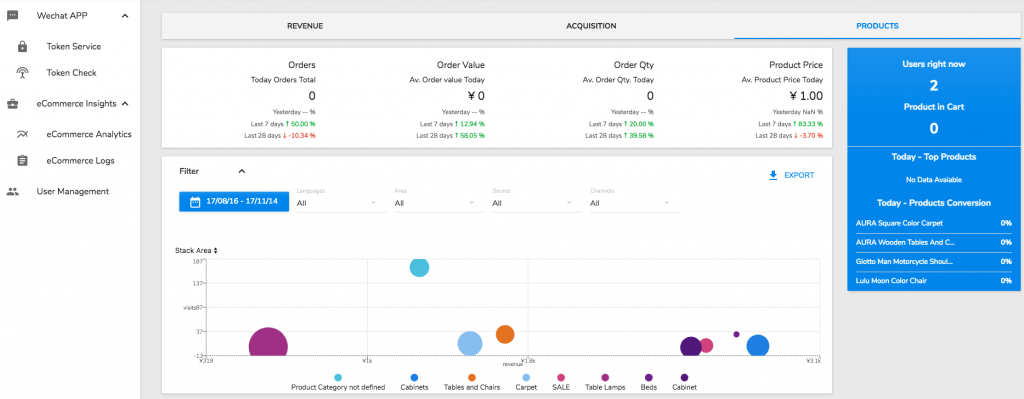Click the Orders total value 0
This screenshot has height=399, width=1024.
[312, 96]
